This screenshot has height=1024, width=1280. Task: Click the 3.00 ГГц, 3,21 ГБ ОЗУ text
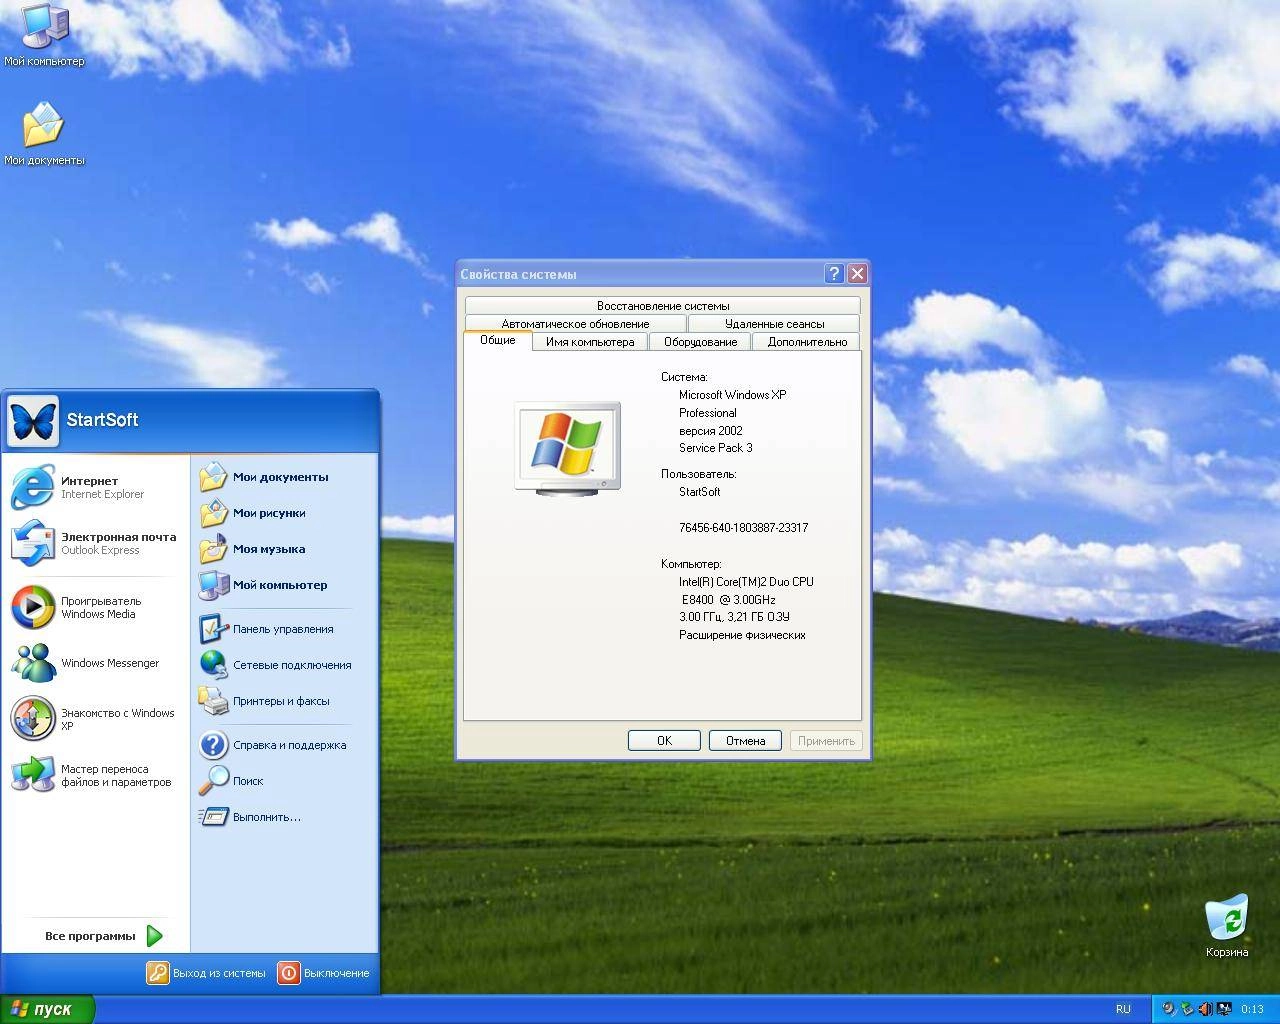tap(734, 617)
